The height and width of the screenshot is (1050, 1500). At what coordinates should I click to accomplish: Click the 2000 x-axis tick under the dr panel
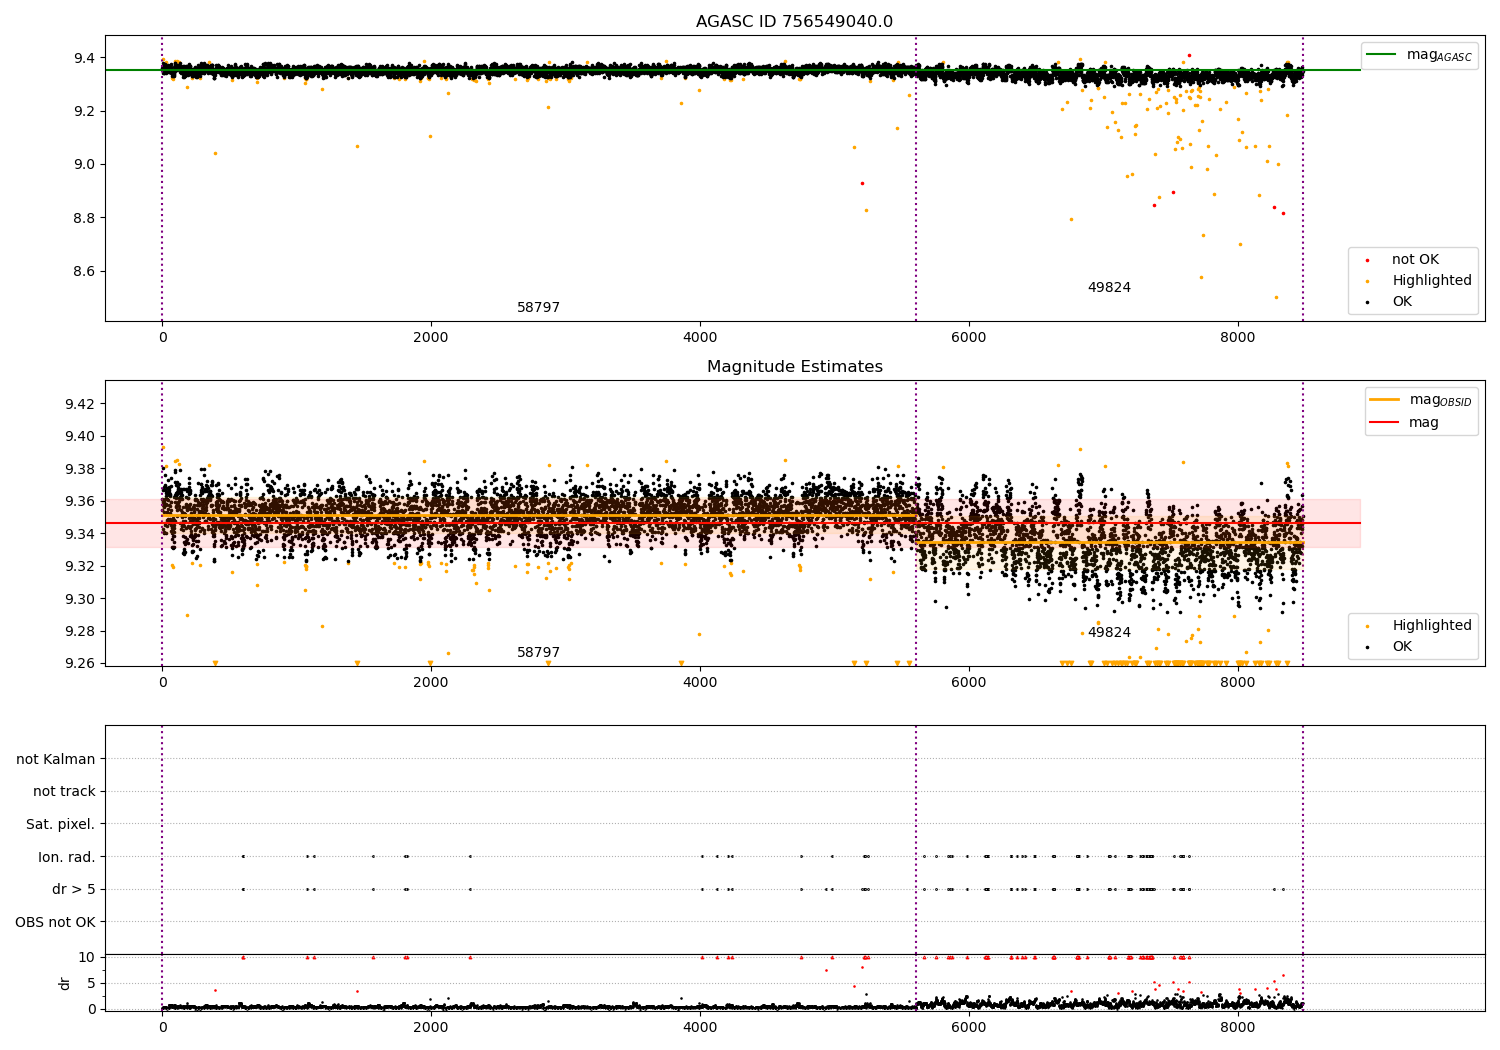pos(431,1028)
